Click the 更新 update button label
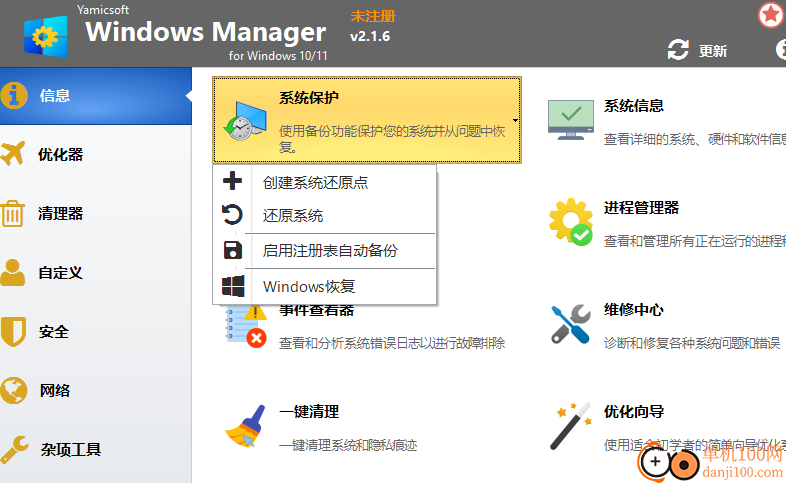The image size is (786, 483). click(x=713, y=51)
